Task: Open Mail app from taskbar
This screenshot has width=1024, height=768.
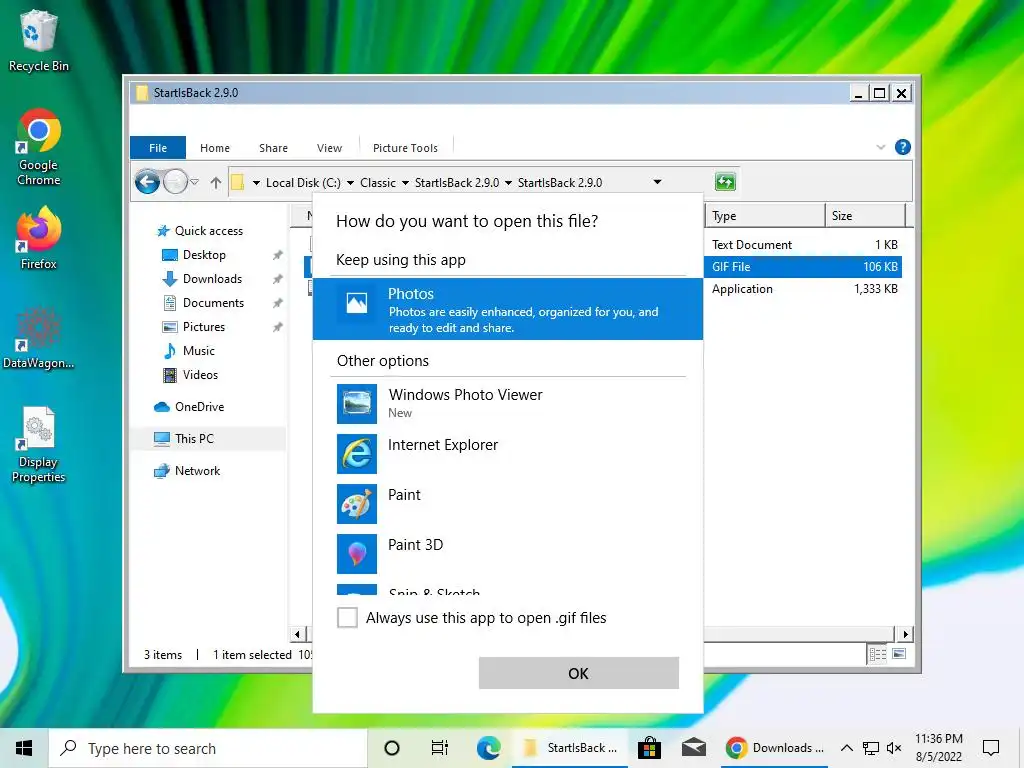Action: point(694,748)
